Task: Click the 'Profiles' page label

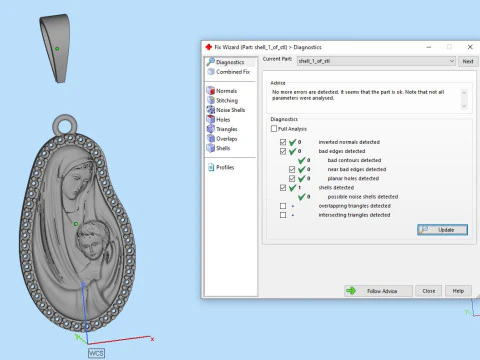Action: coord(225,167)
